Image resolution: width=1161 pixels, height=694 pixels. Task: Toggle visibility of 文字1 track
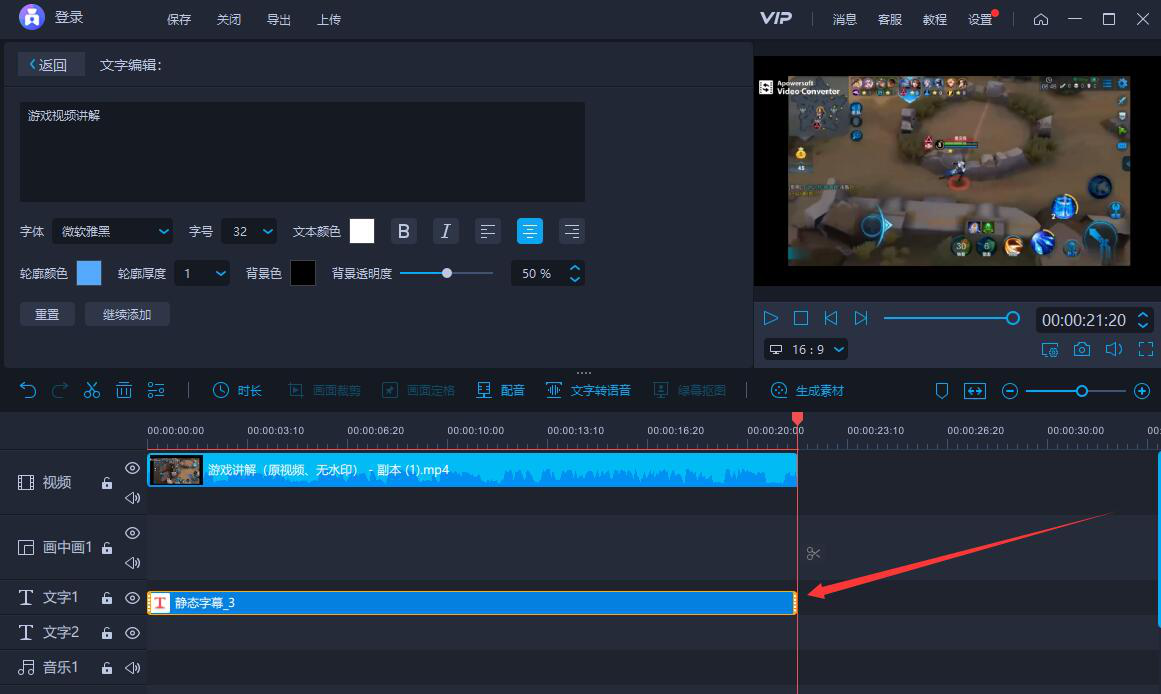click(132, 598)
